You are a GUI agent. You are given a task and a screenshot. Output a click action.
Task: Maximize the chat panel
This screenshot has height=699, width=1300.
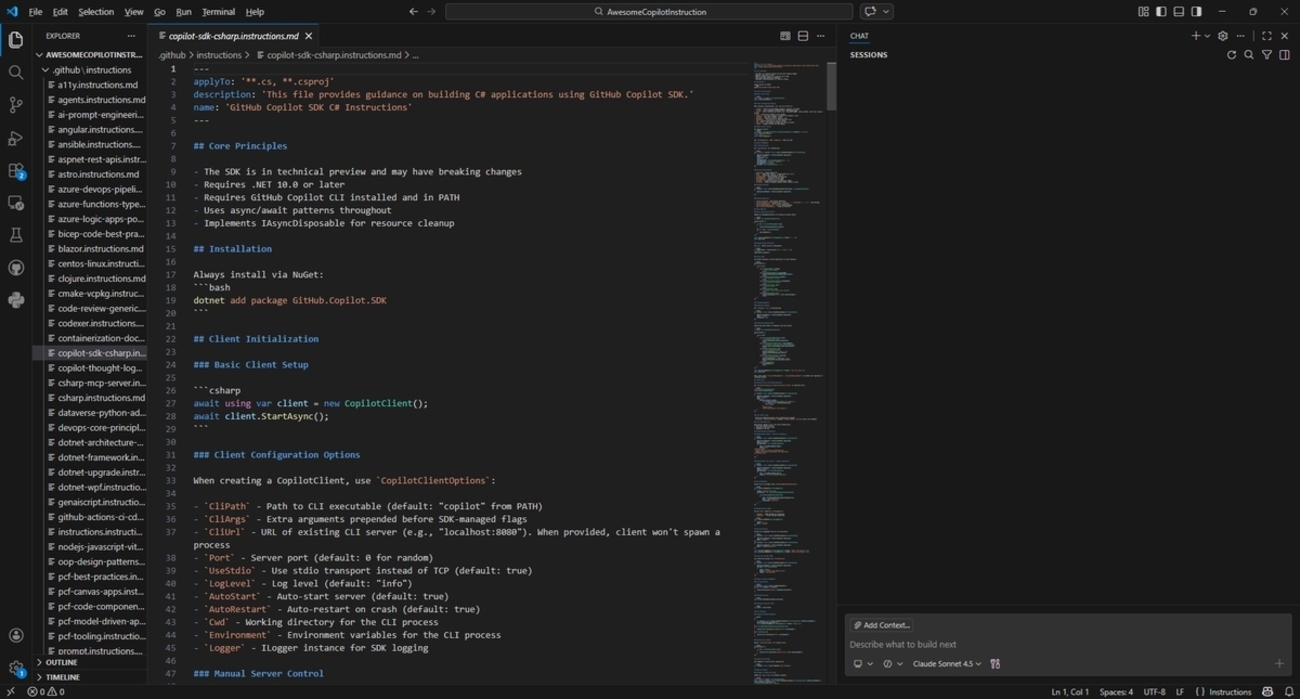click(x=1266, y=36)
